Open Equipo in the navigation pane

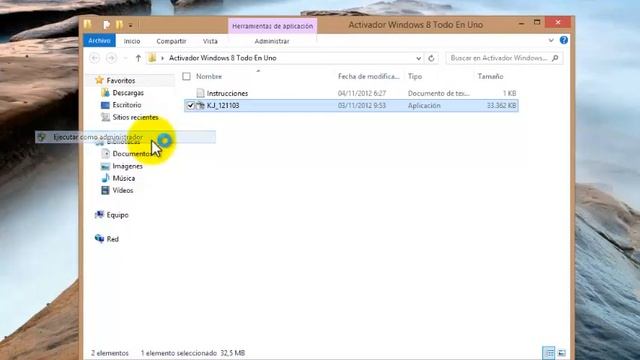point(118,215)
